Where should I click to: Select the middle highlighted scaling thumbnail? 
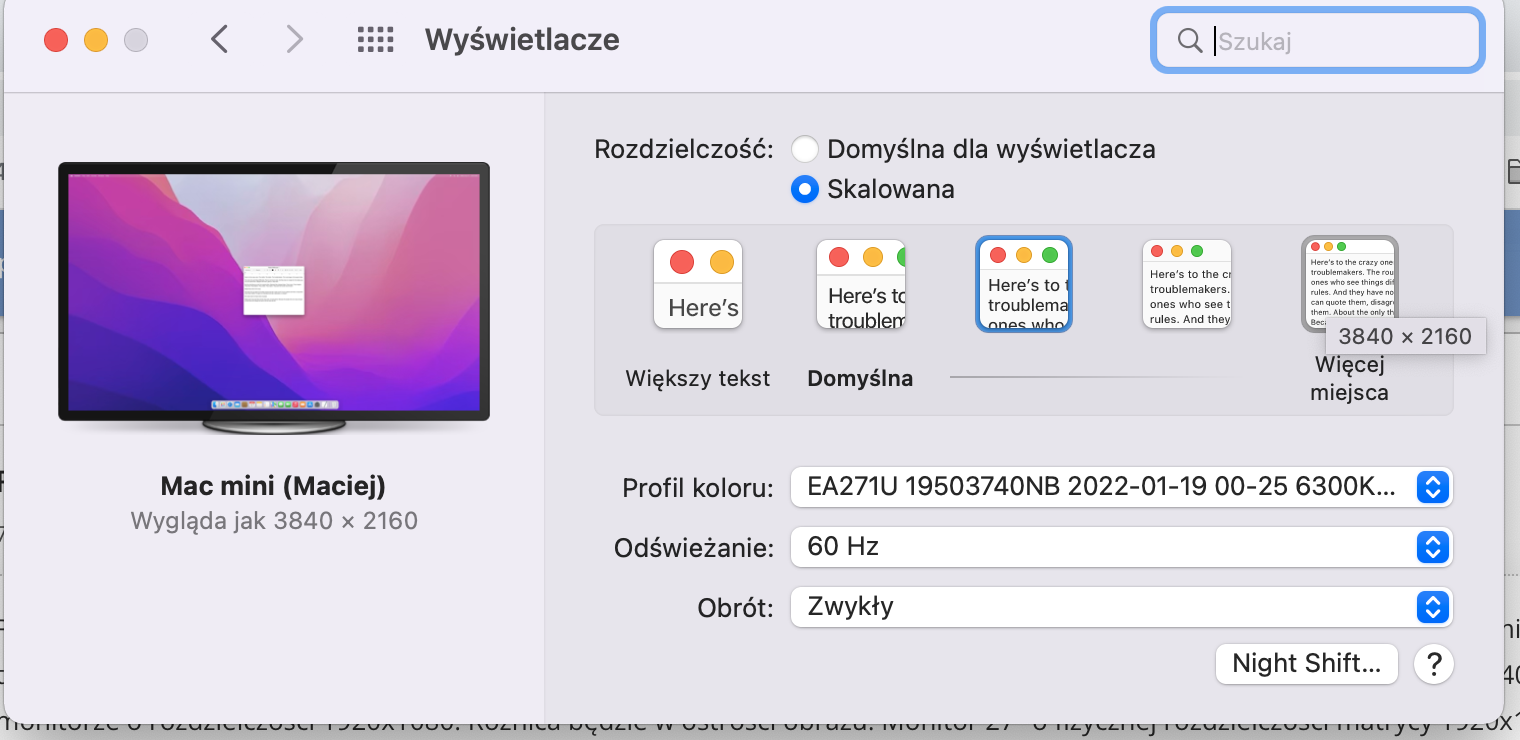coord(1024,284)
